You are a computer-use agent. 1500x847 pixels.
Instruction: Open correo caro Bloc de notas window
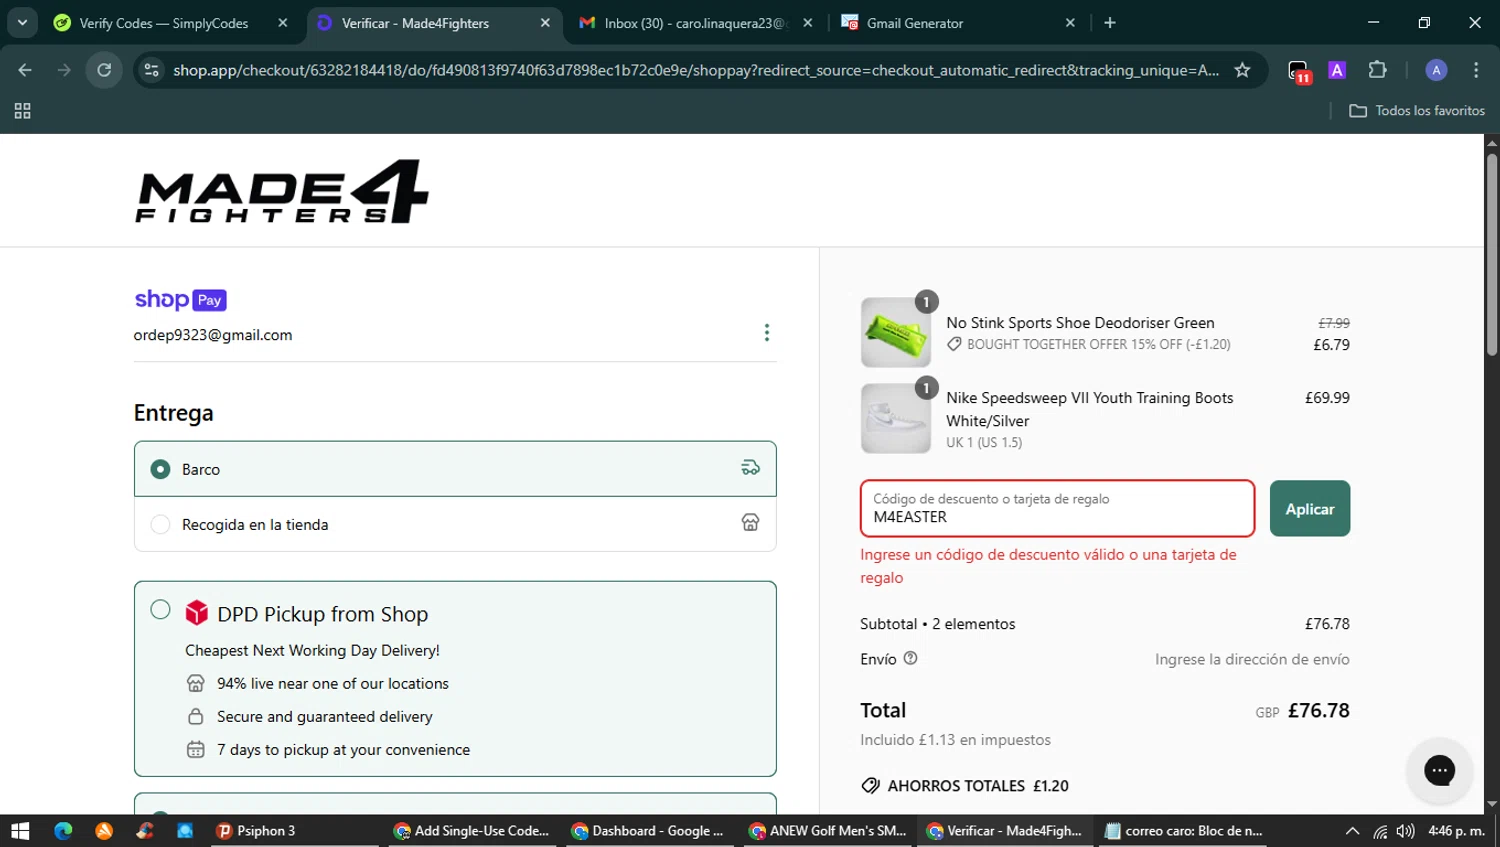coord(1184,831)
